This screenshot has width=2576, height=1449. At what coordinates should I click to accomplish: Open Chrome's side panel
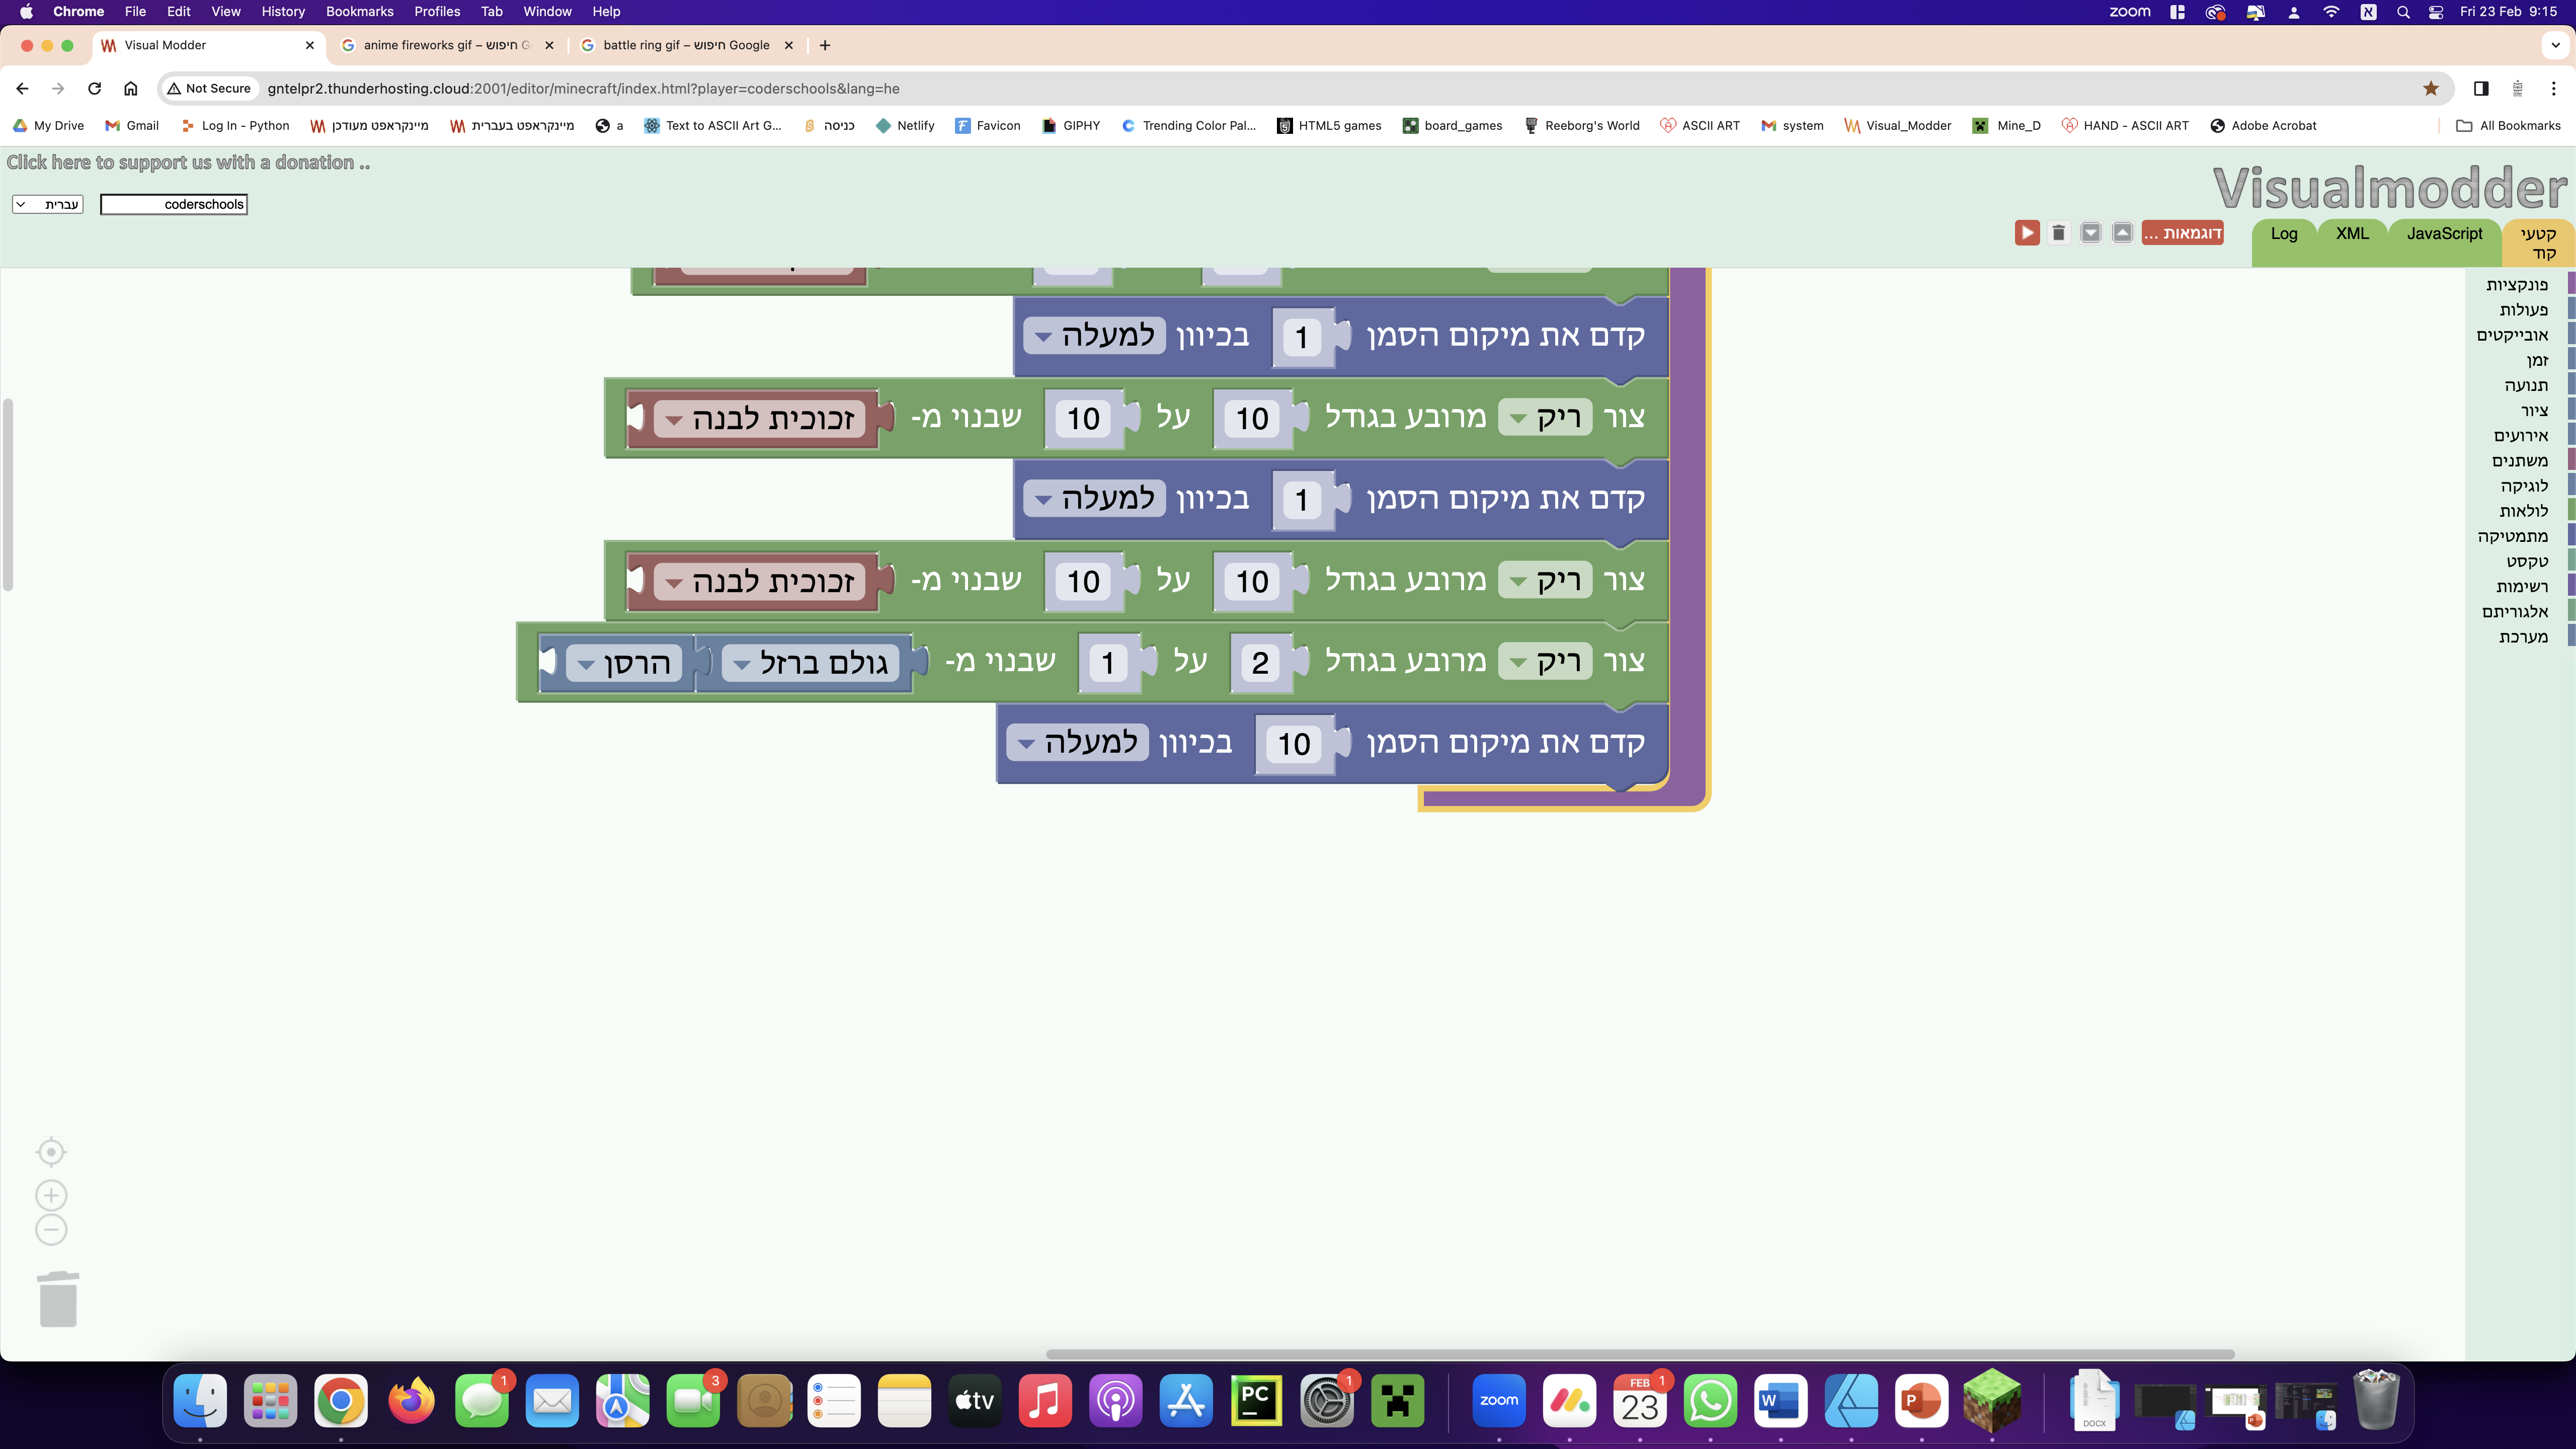point(2481,89)
